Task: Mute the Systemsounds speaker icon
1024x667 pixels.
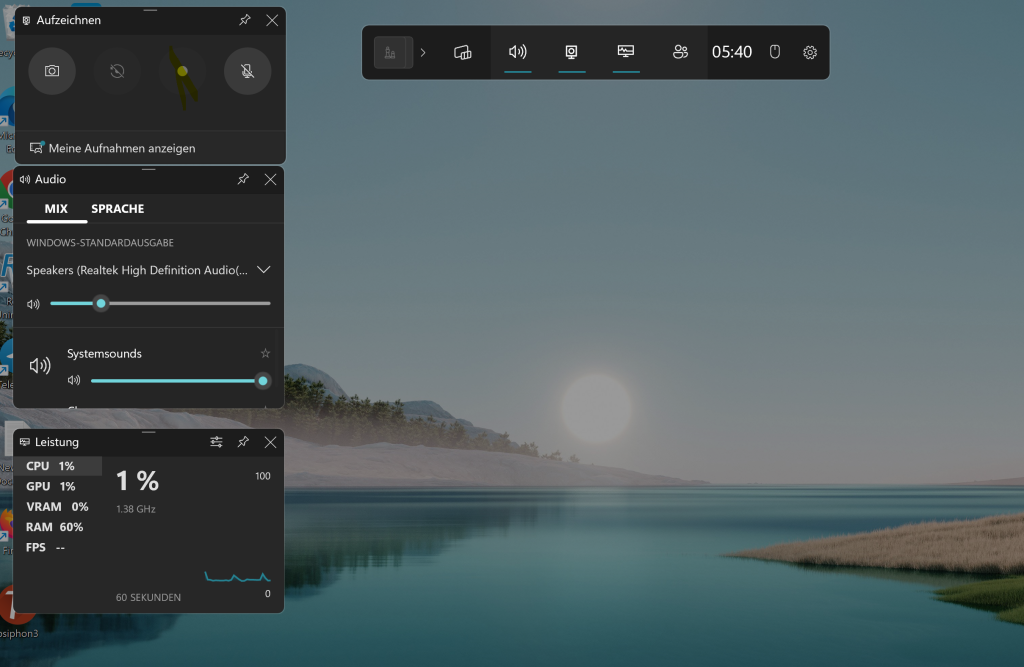Action: (73, 380)
